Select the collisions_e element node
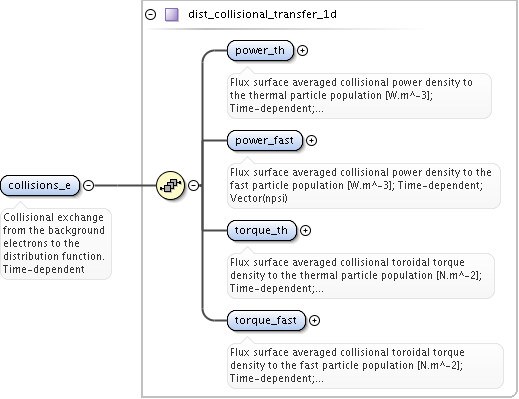Image resolution: width=519 pixels, height=399 pixels. (x=40, y=185)
